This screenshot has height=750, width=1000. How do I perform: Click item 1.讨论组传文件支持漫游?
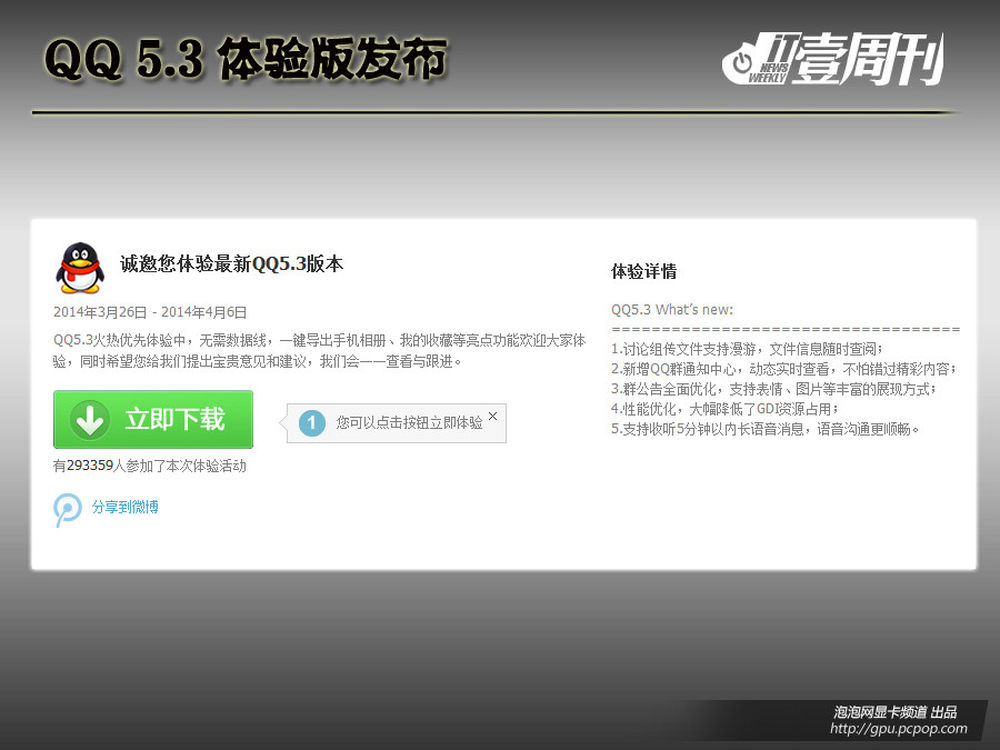[747, 349]
